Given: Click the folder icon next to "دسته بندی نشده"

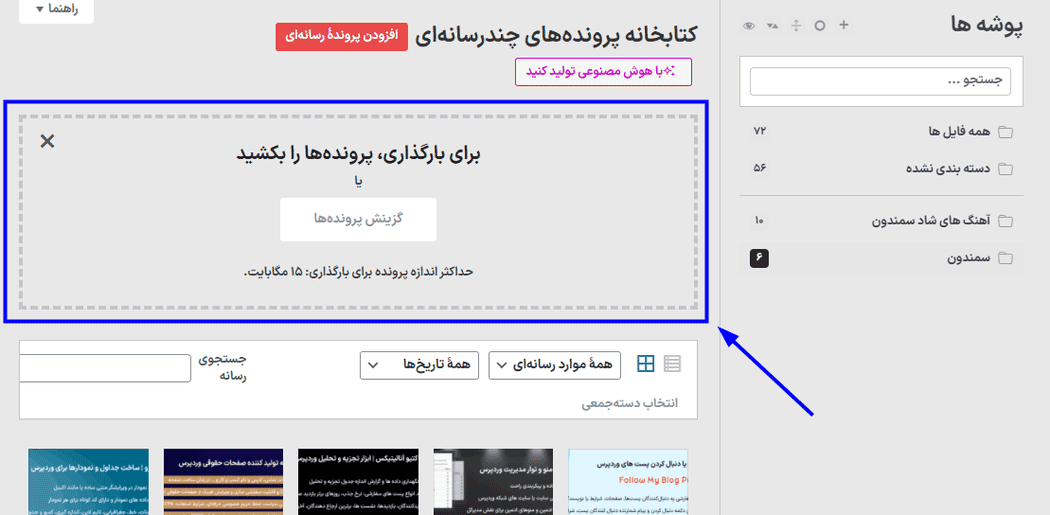Looking at the screenshot, I should [1005, 168].
